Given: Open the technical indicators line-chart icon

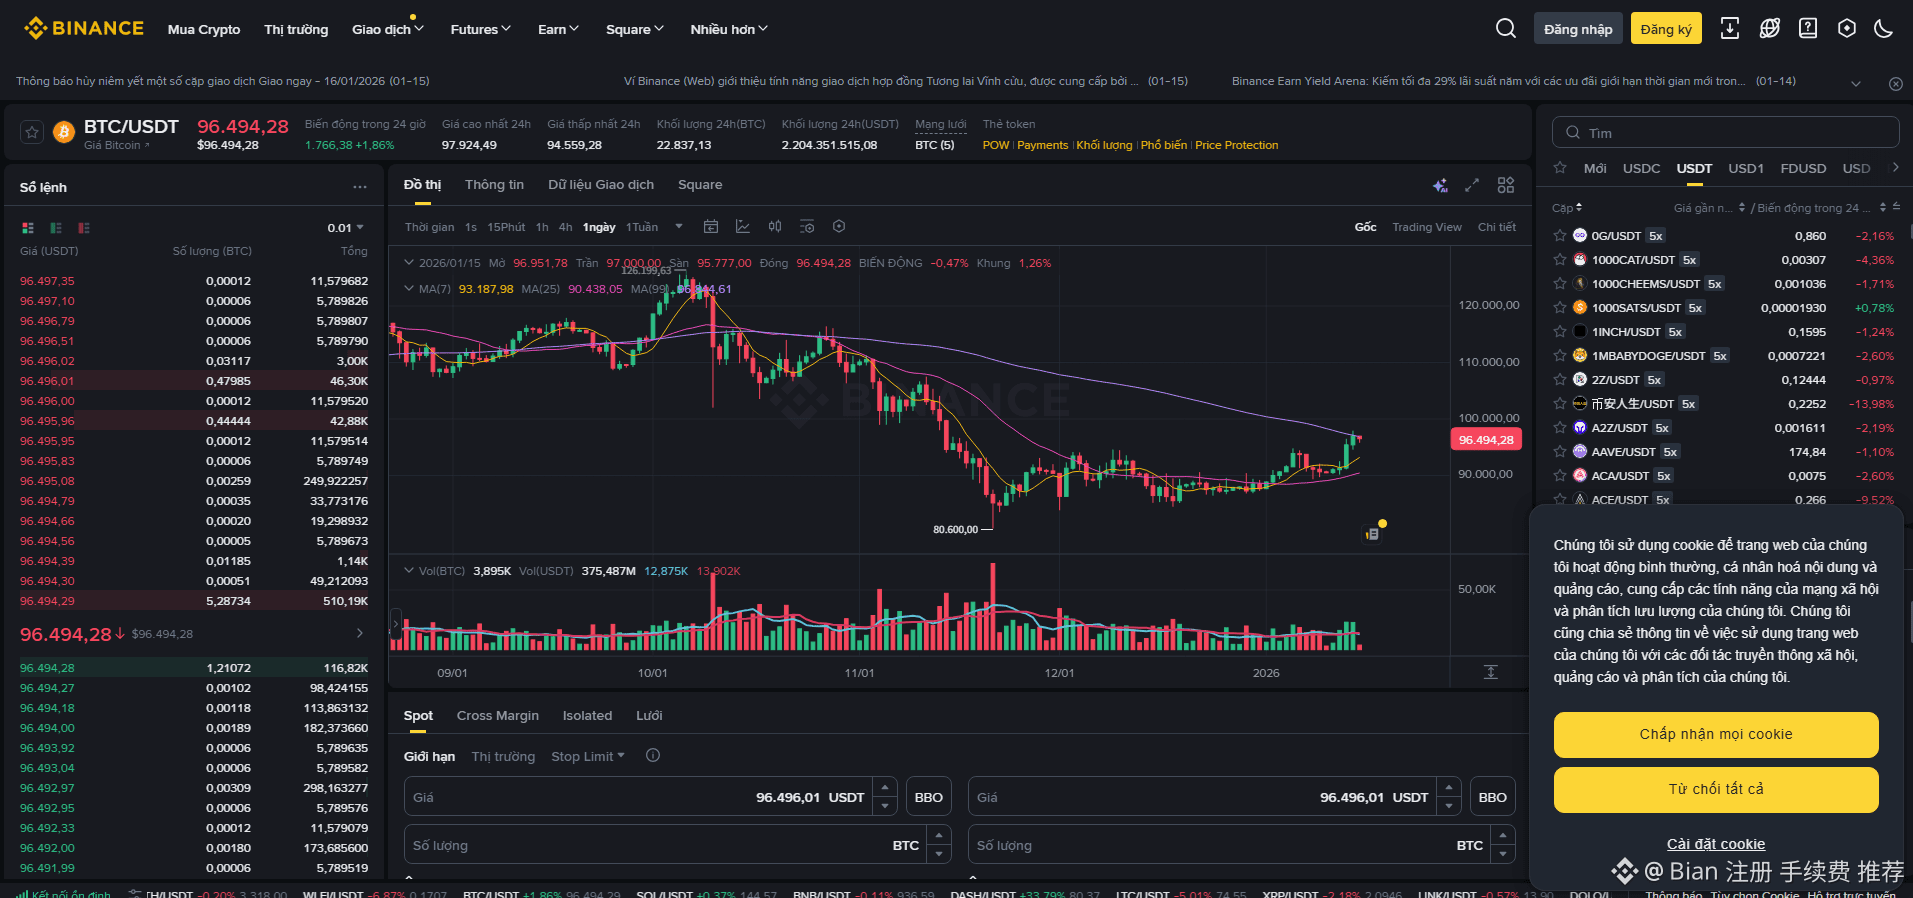Looking at the screenshot, I should 743,227.
